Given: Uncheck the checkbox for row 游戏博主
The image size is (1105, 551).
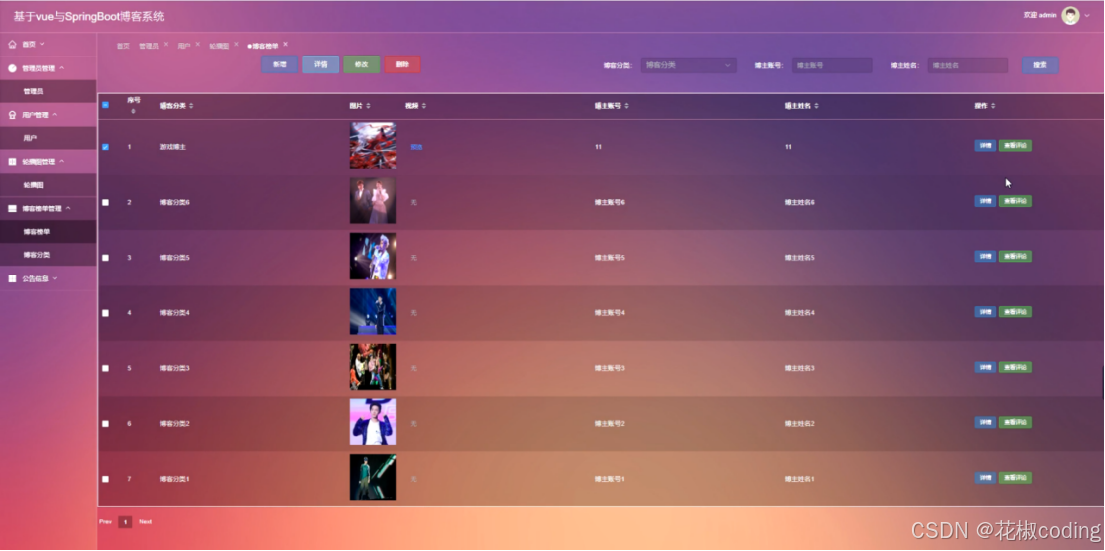Looking at the screenshot, I should coord(106,147).
